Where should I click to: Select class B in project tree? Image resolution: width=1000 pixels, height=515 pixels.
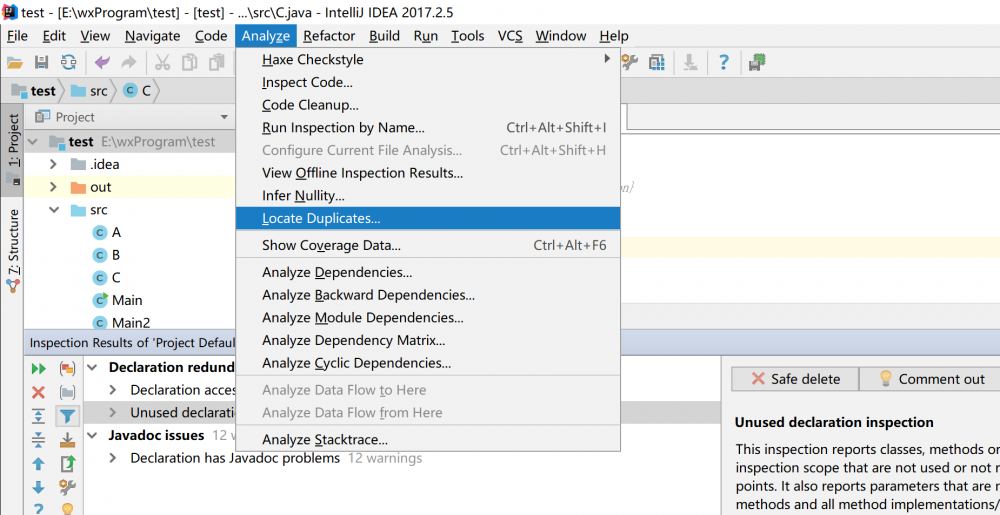107,255
